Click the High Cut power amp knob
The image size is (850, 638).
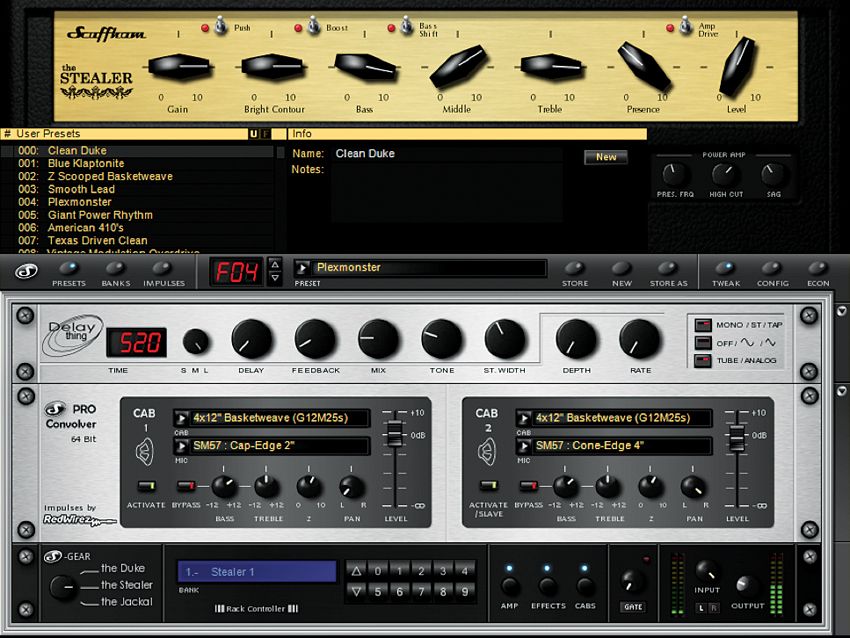tap(724, 174)
